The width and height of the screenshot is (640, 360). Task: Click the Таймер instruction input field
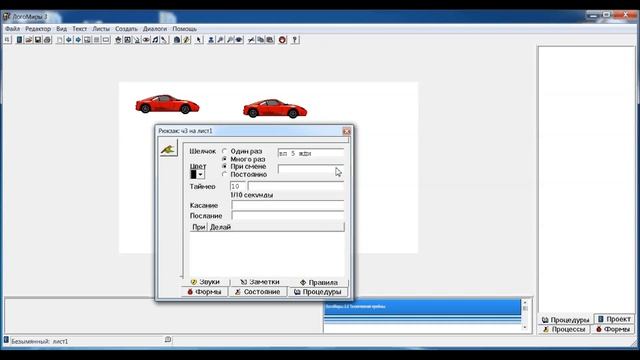tap(296, 186)
